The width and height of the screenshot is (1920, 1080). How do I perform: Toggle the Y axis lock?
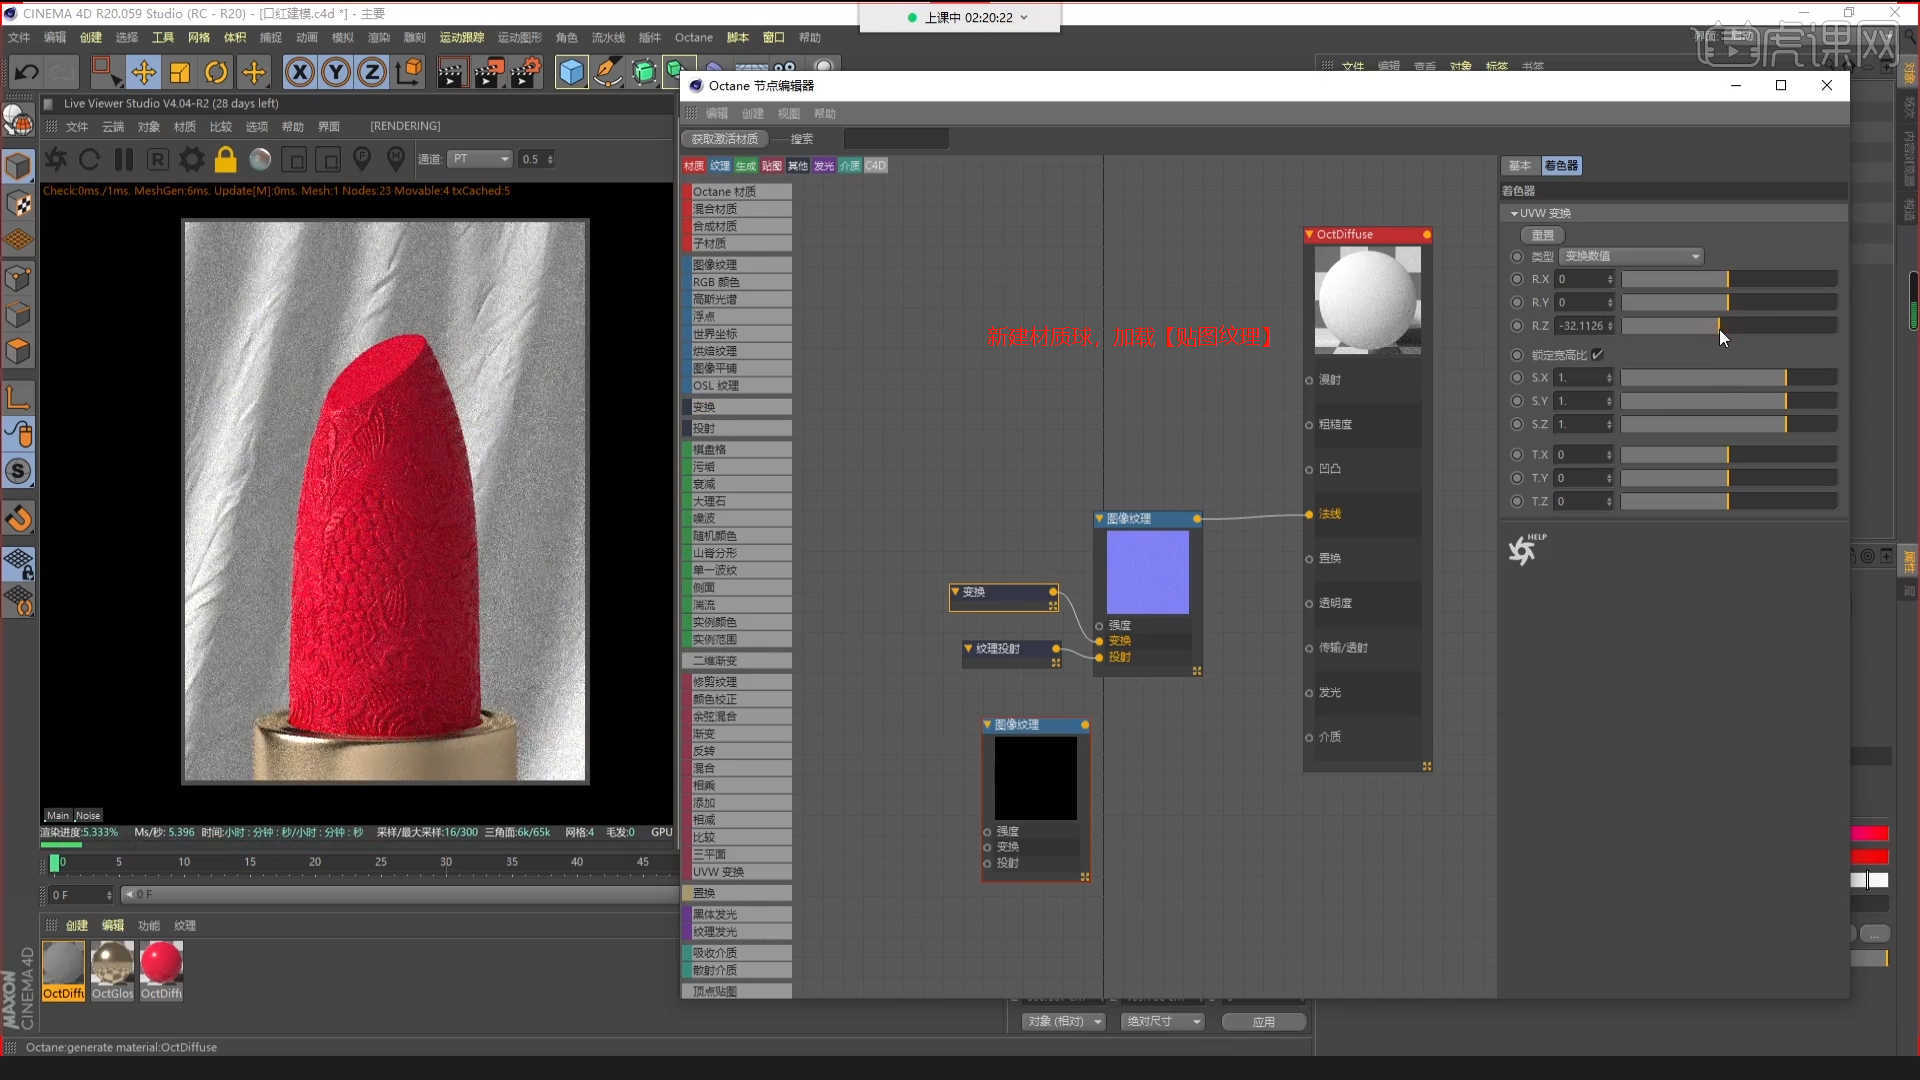336,72
